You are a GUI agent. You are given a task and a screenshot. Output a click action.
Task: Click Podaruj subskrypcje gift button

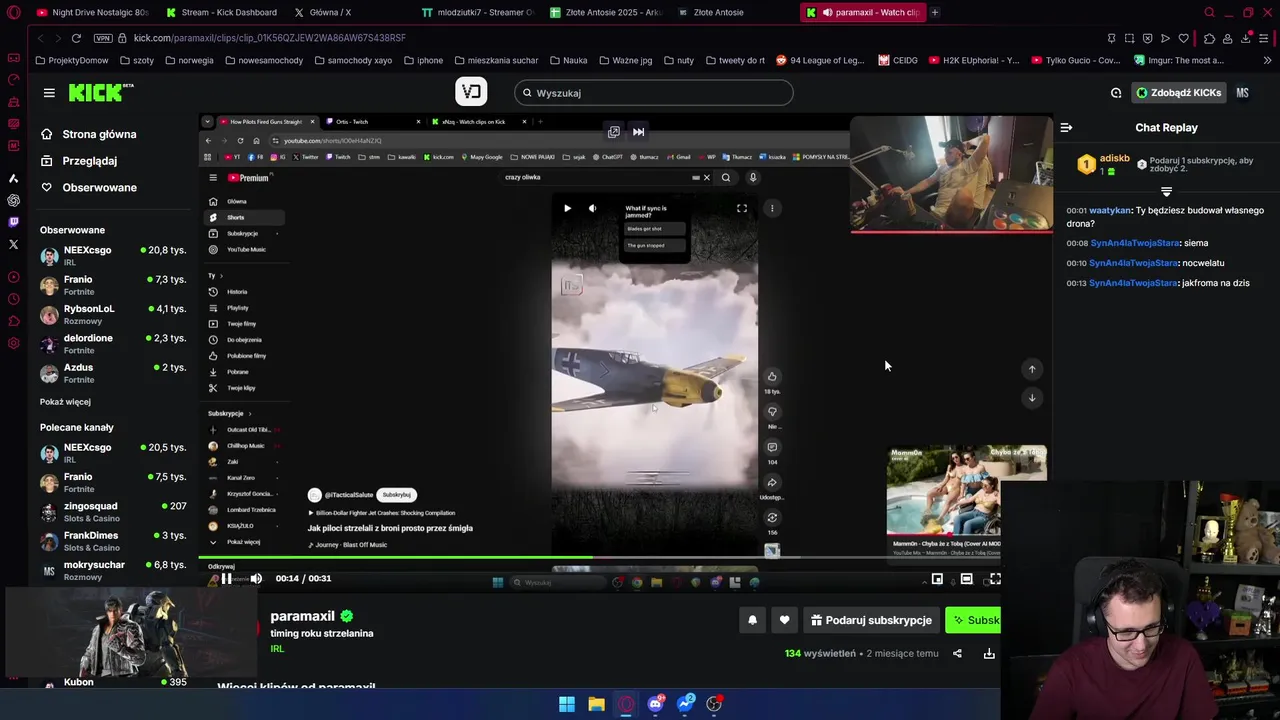point(871,620)
